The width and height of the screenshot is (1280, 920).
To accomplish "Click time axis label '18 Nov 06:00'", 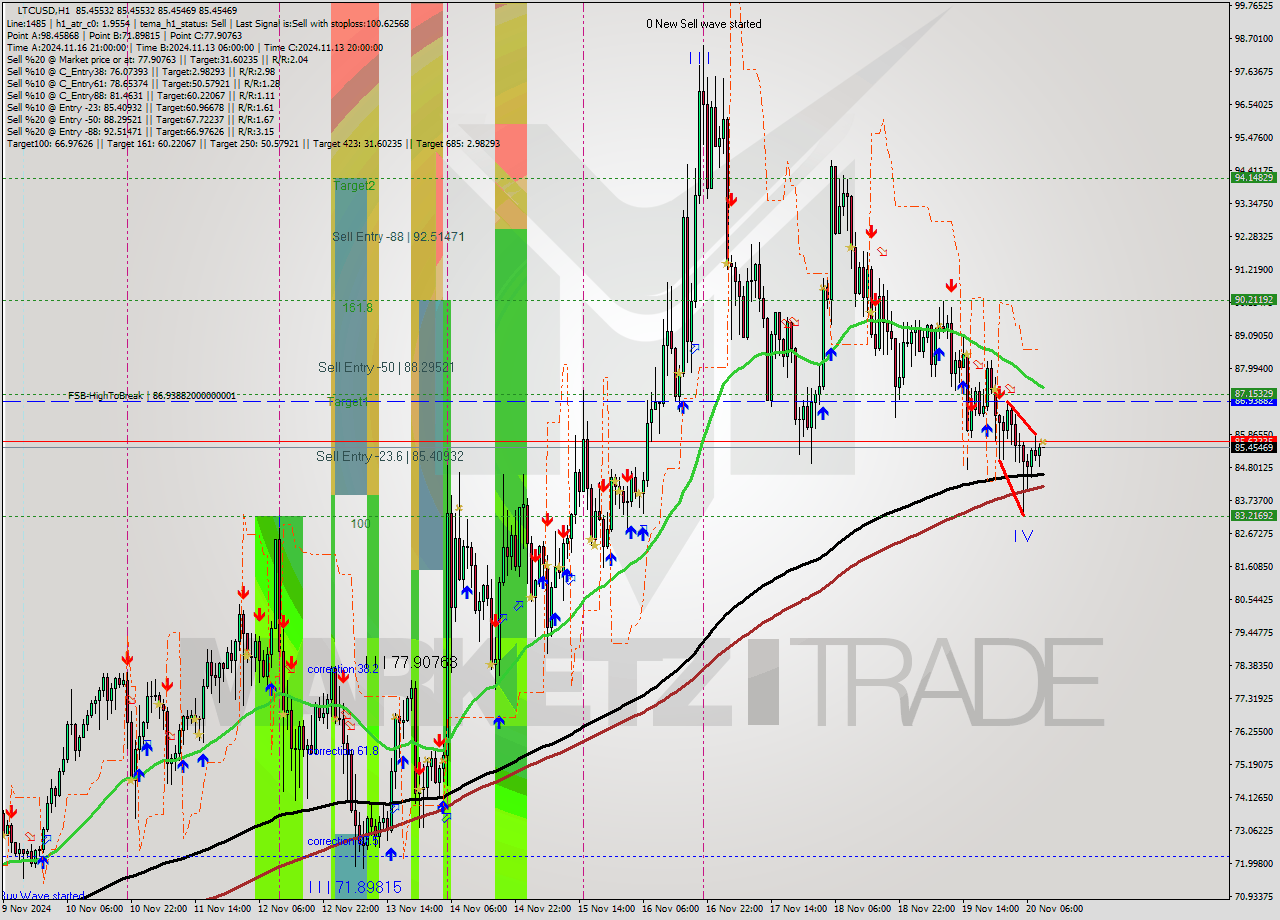I will point(863,909).
